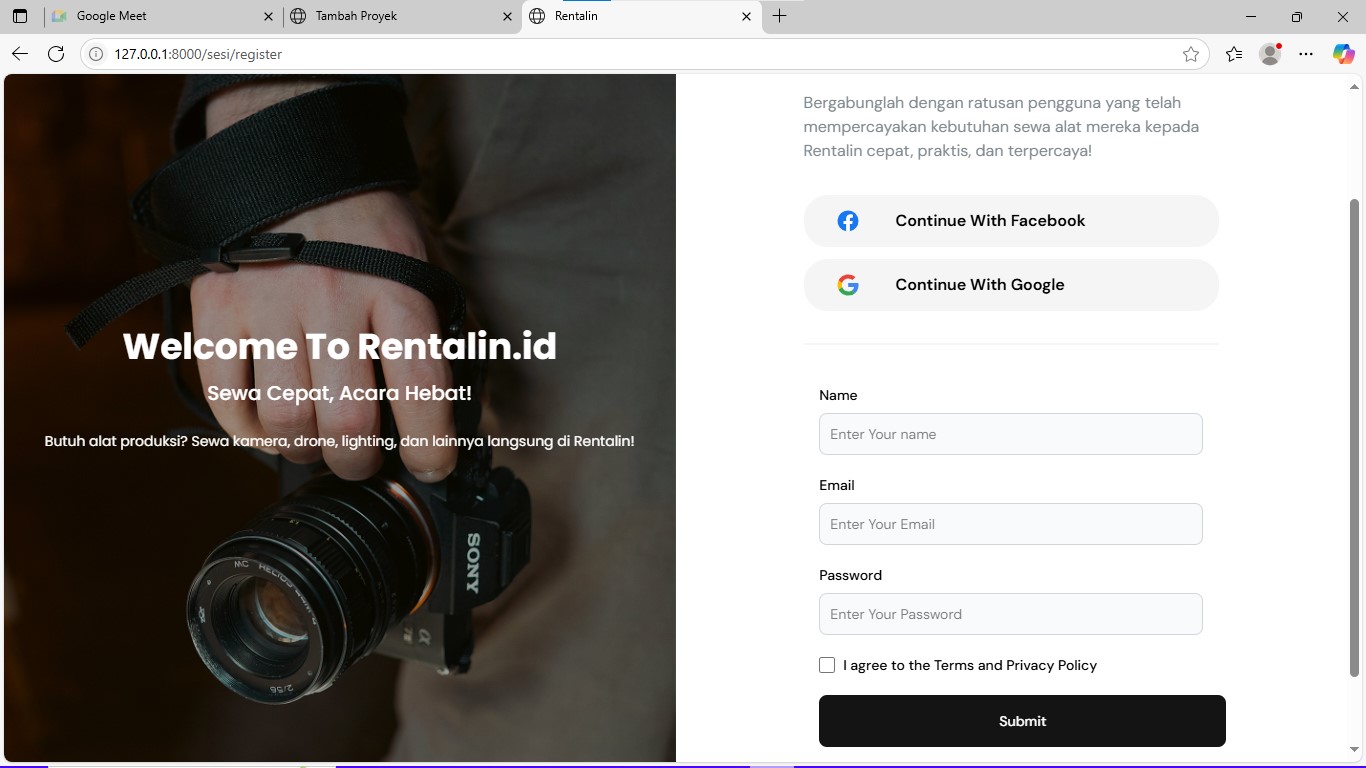Focus the Enter Your Email field
1366x768 pixels.
1010,524
